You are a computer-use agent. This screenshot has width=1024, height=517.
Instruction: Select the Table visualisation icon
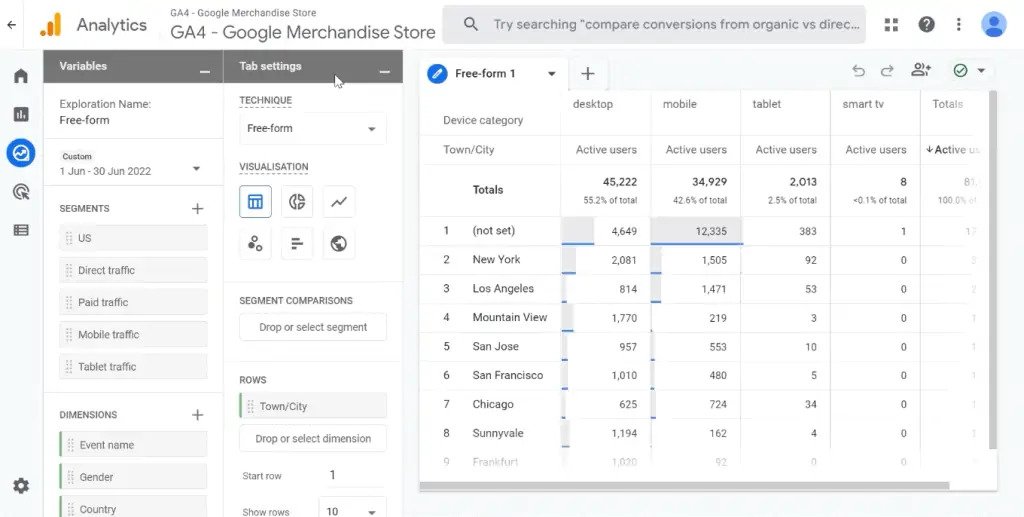click(255, 201)
